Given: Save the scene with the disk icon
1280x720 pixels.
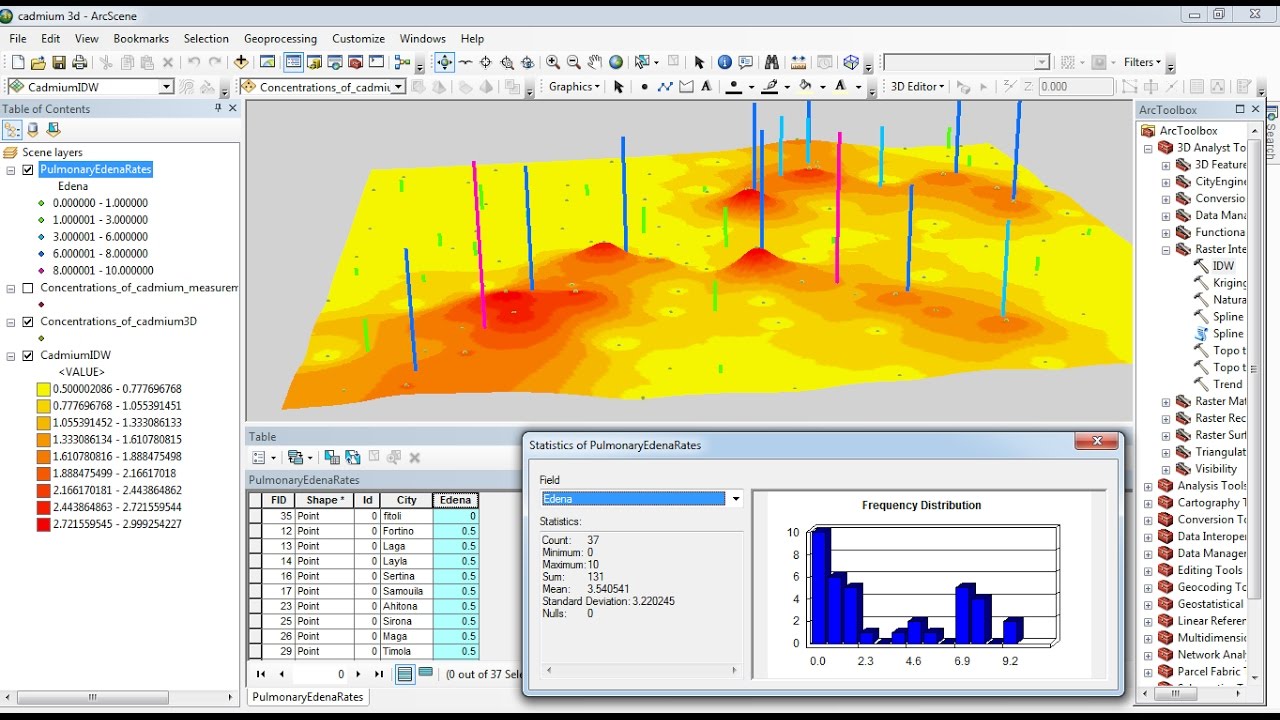Looking at the screenshot, I should 59,62.
